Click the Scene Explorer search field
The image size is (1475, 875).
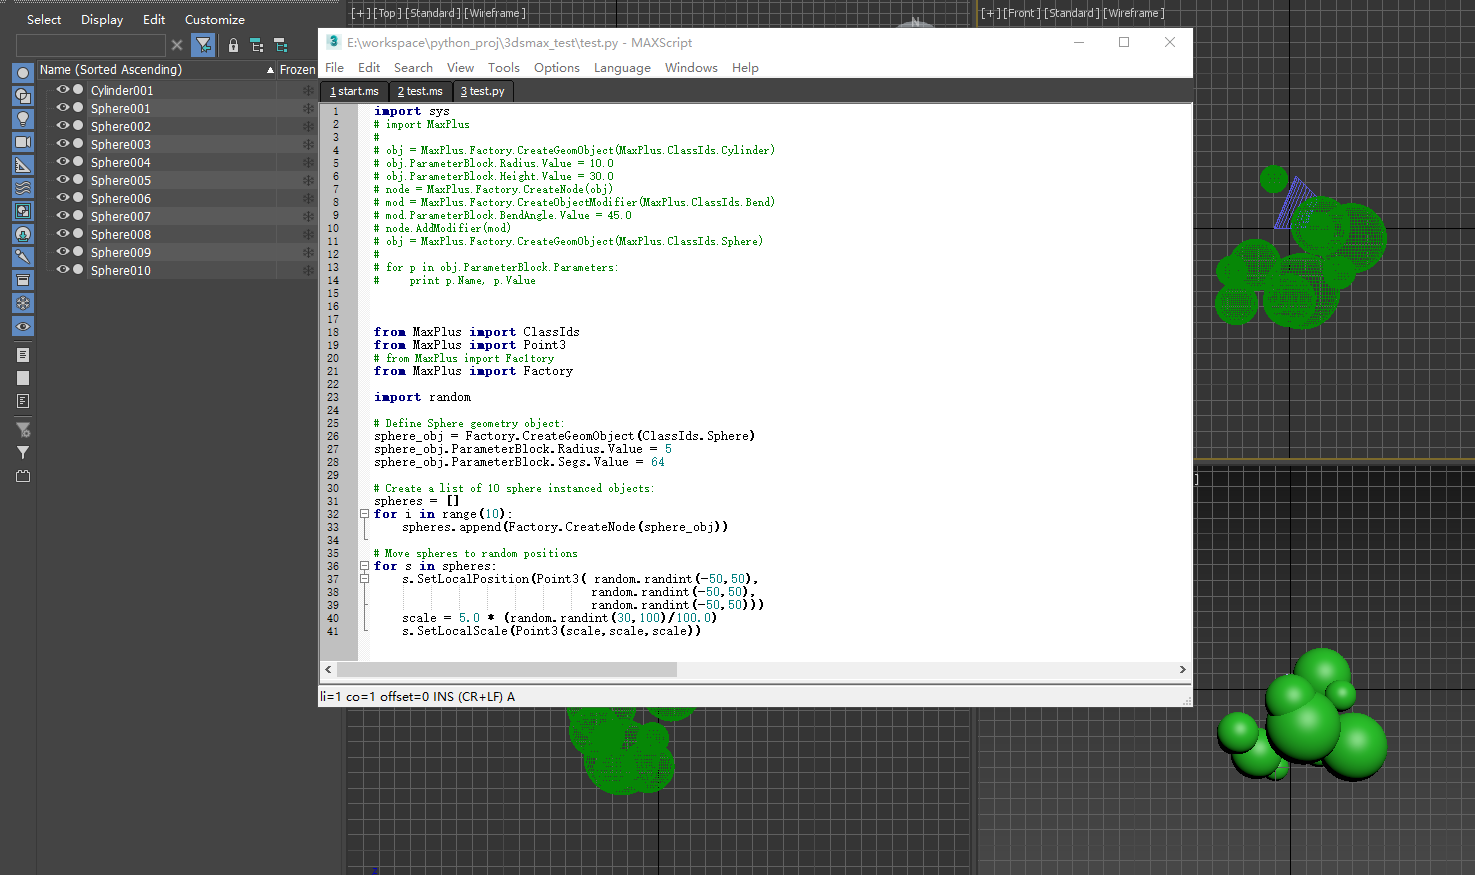coord(91,45)
